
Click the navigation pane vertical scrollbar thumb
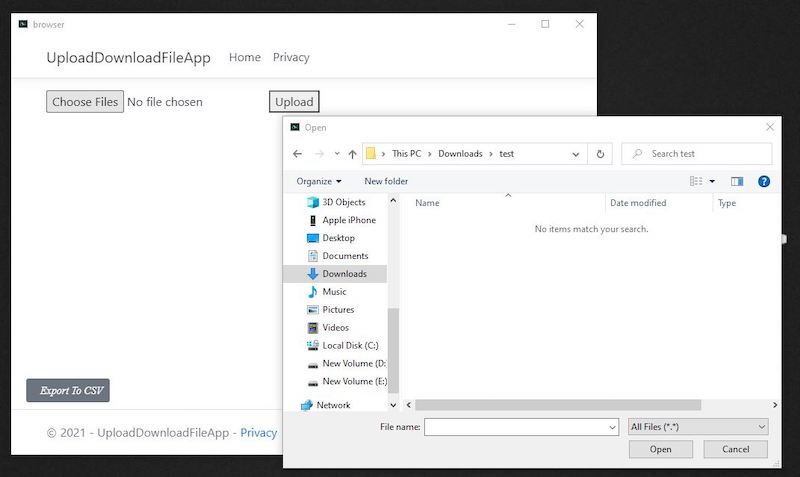[393, 350]
